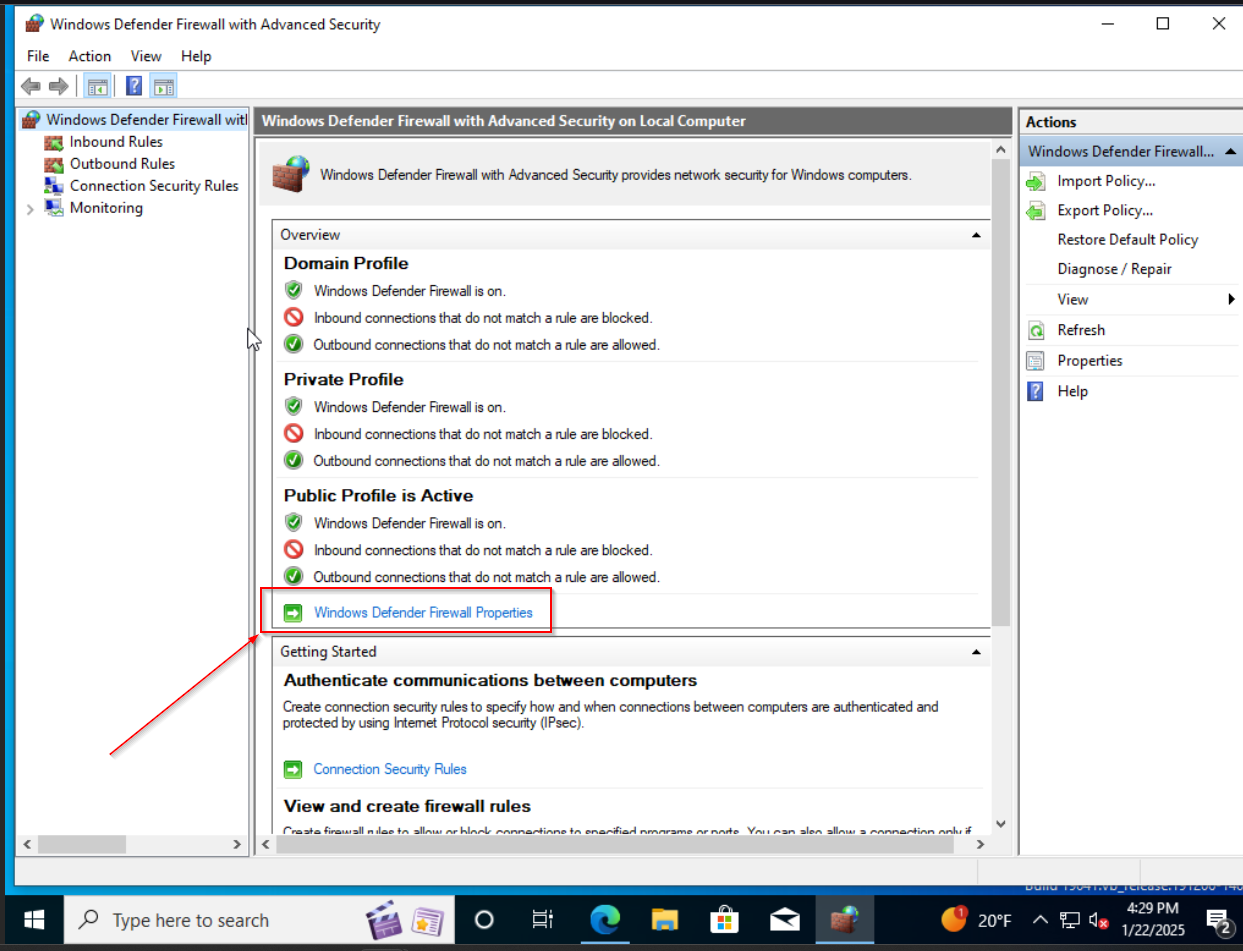Click Export Policy action
This screenshot has height=951, width=1243.
(1105, 210)
